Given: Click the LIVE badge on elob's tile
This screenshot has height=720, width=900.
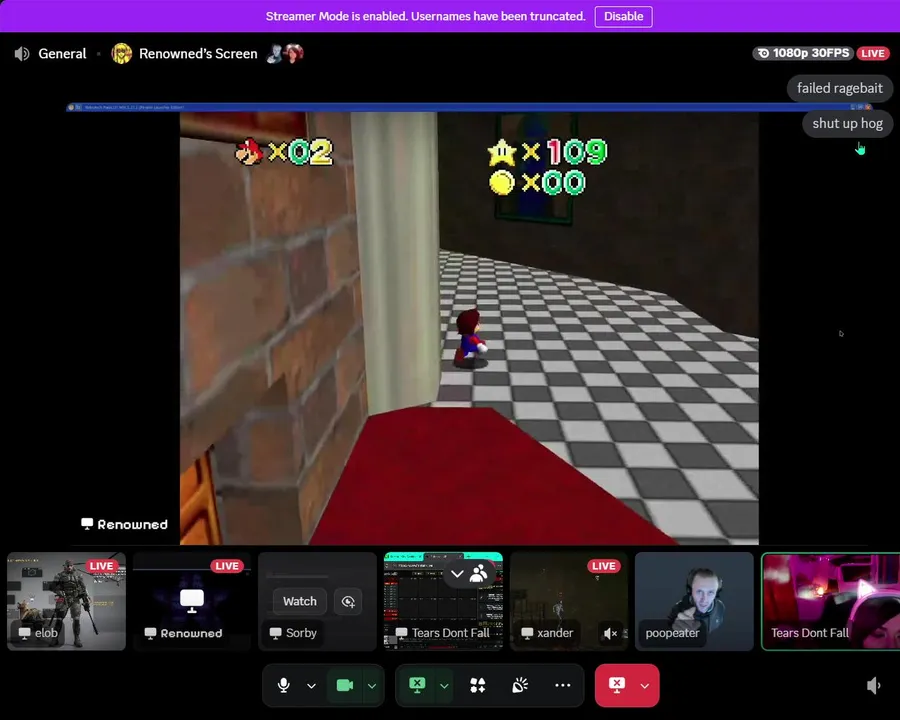Looking at the screenshot, I should 102,566.
